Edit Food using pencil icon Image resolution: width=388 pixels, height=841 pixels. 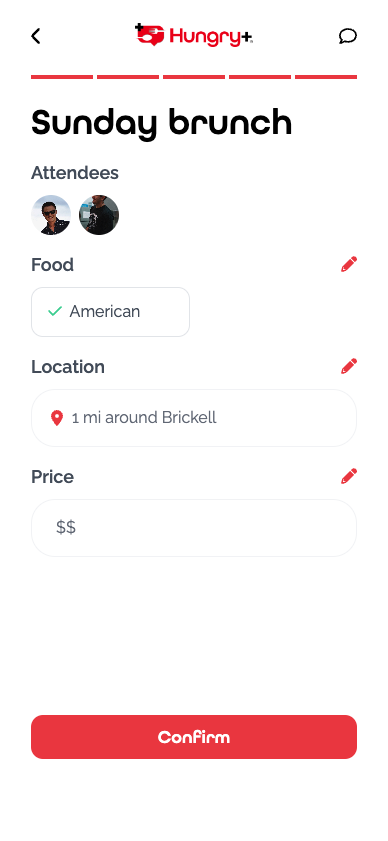pos(349,264)
